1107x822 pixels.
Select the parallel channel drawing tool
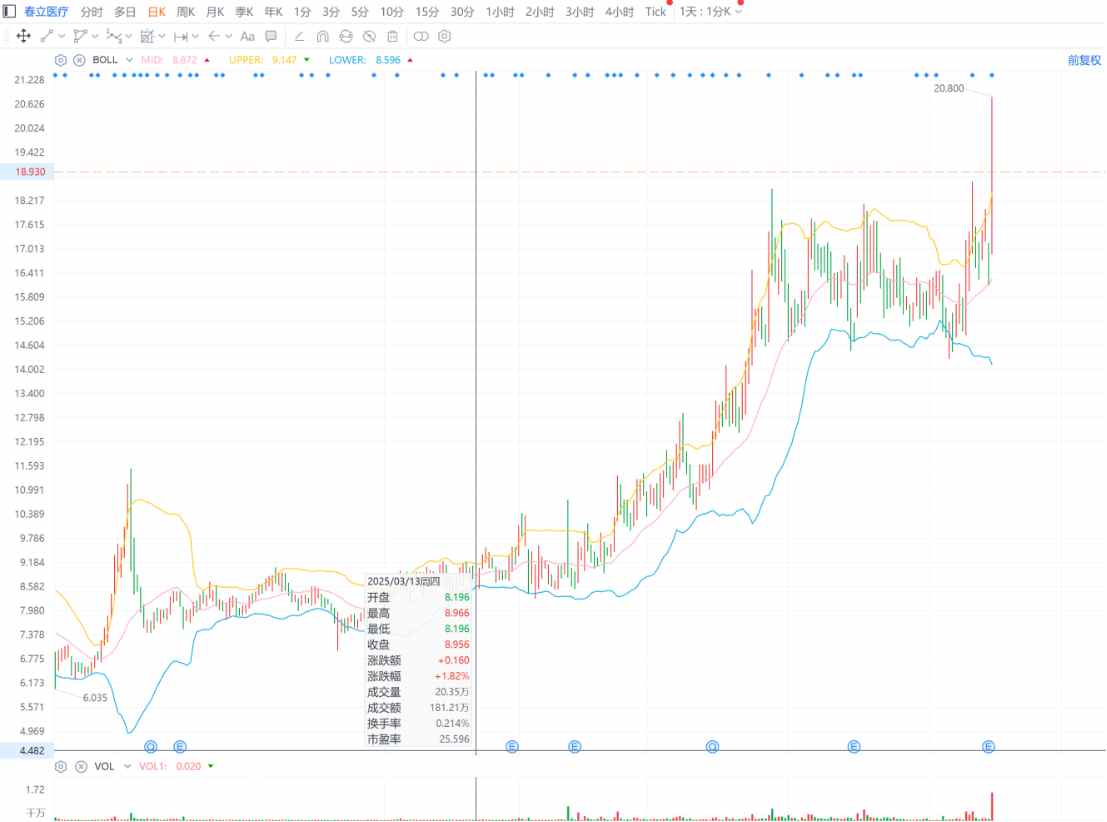(x=79, y=37)
